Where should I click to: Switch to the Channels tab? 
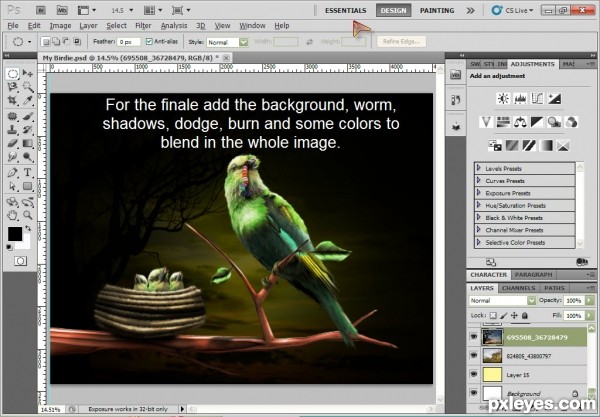point(518,288)
